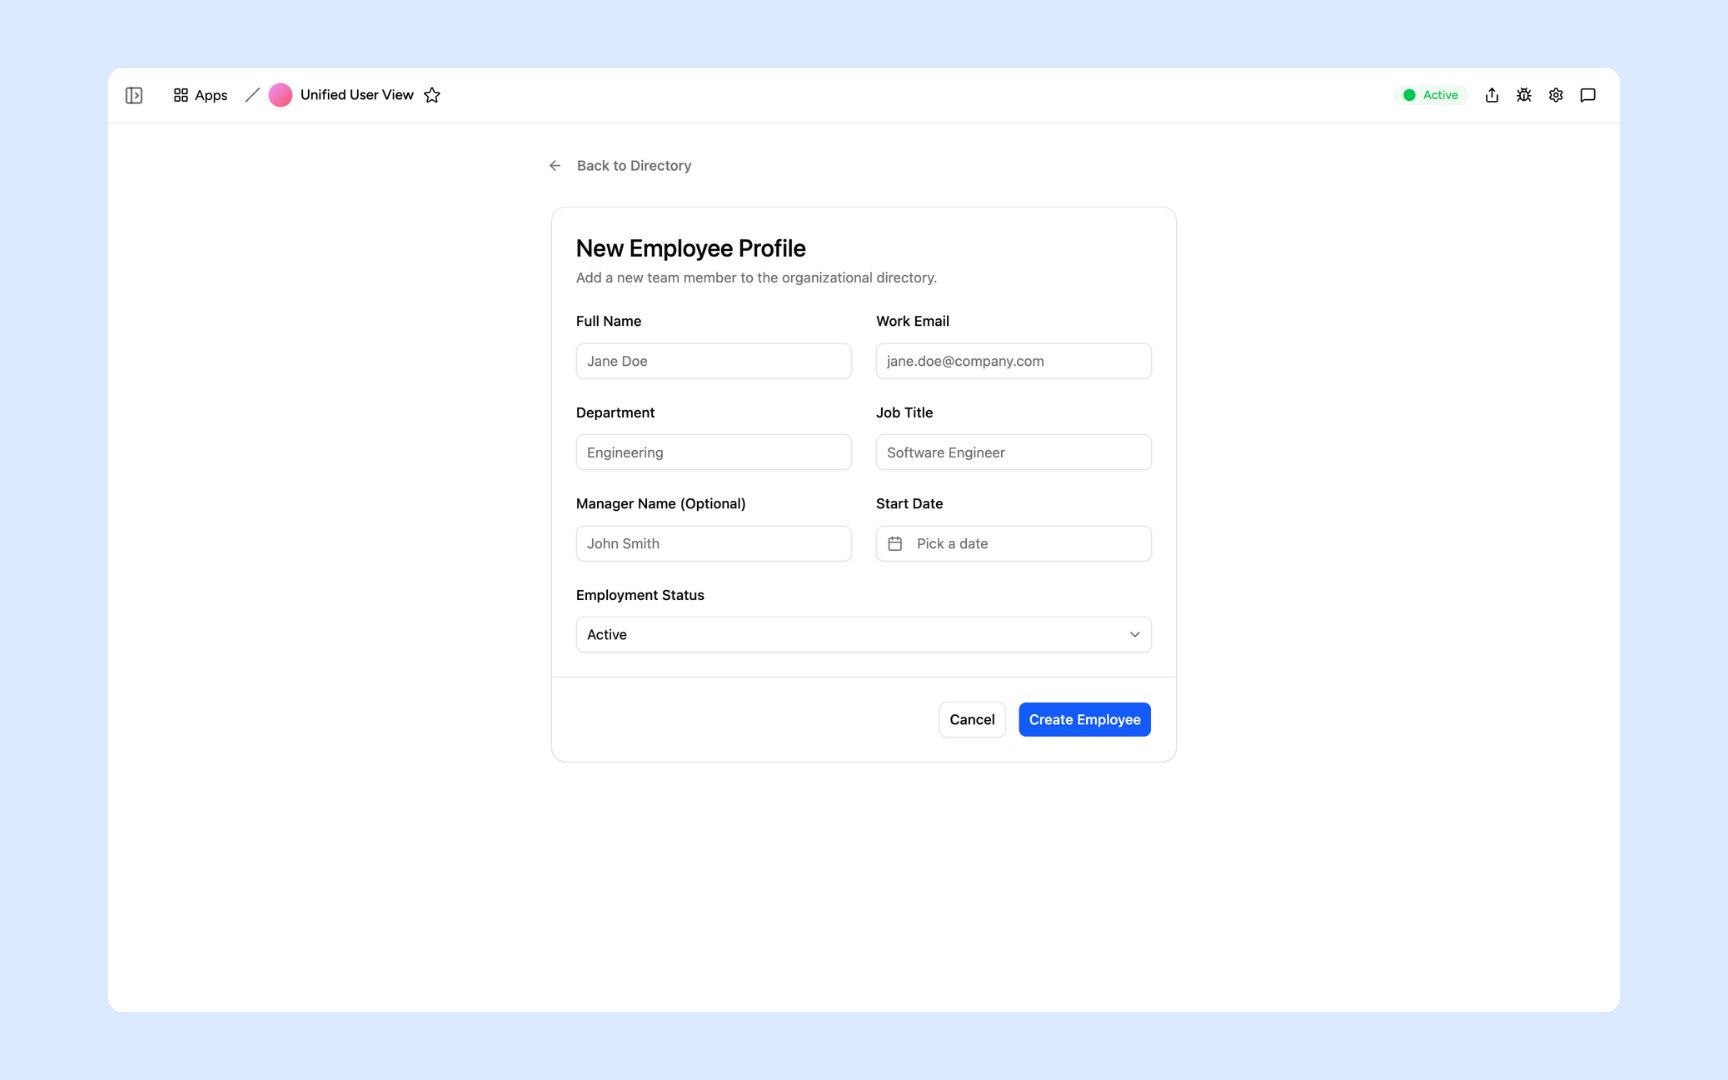This screenshot has width=1728, height=1080.
Task: Click the green Active status badge
Action: coord(1431,95)
